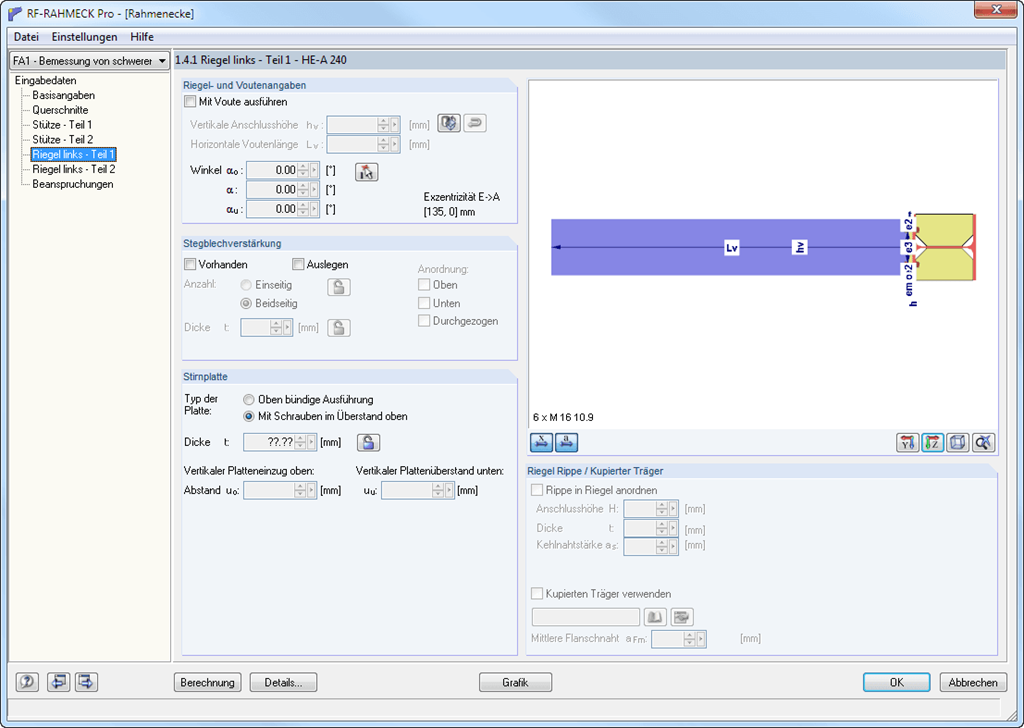Select 'Einseitig' radio button

[246, 285]
